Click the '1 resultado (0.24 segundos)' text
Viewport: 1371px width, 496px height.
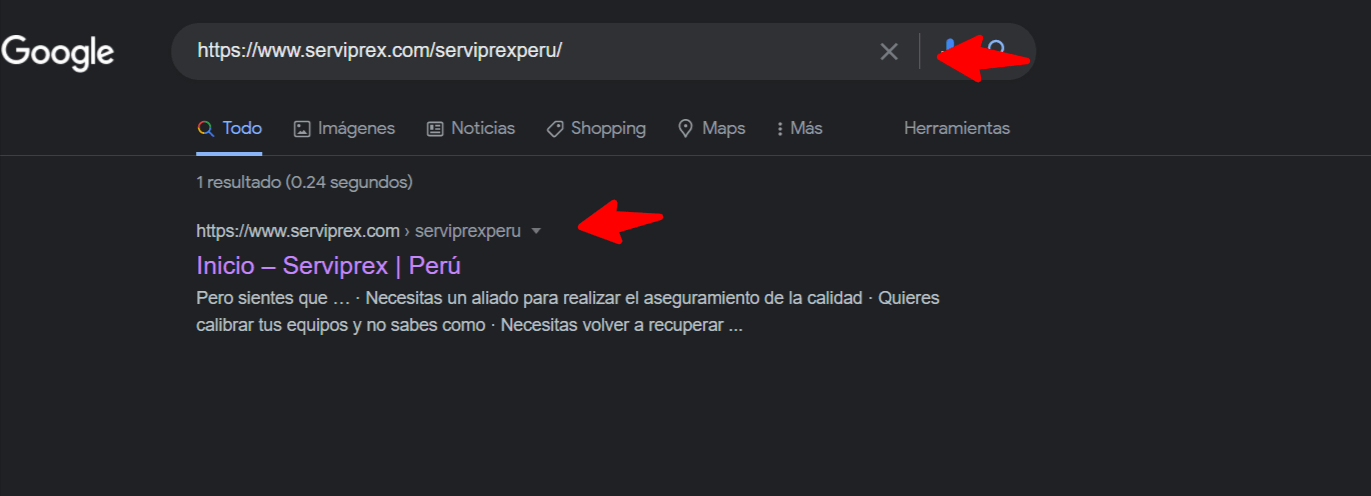click(305, 182)
